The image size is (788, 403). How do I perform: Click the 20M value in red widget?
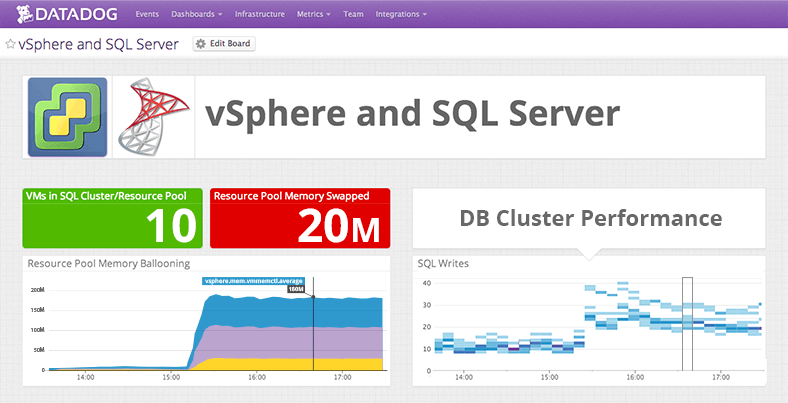click(339, 226)
